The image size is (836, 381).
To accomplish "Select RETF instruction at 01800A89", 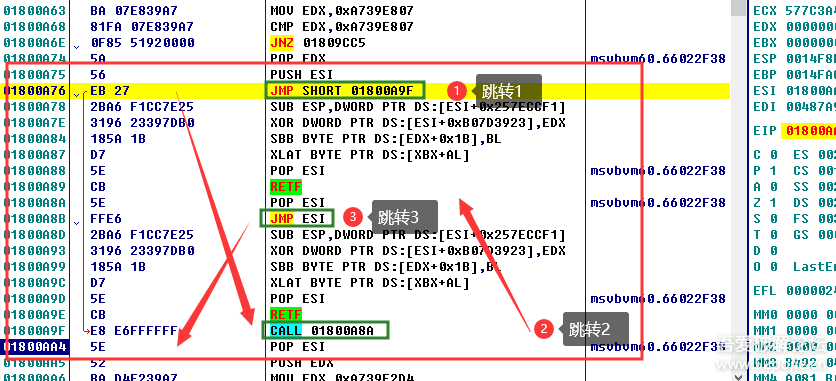I will 286,187.
